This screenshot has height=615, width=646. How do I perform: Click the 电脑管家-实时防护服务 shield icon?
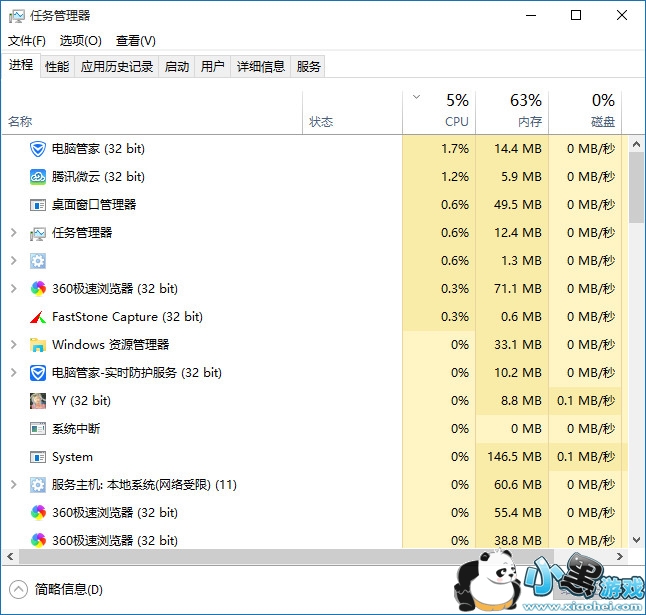(x=38, y=373)
